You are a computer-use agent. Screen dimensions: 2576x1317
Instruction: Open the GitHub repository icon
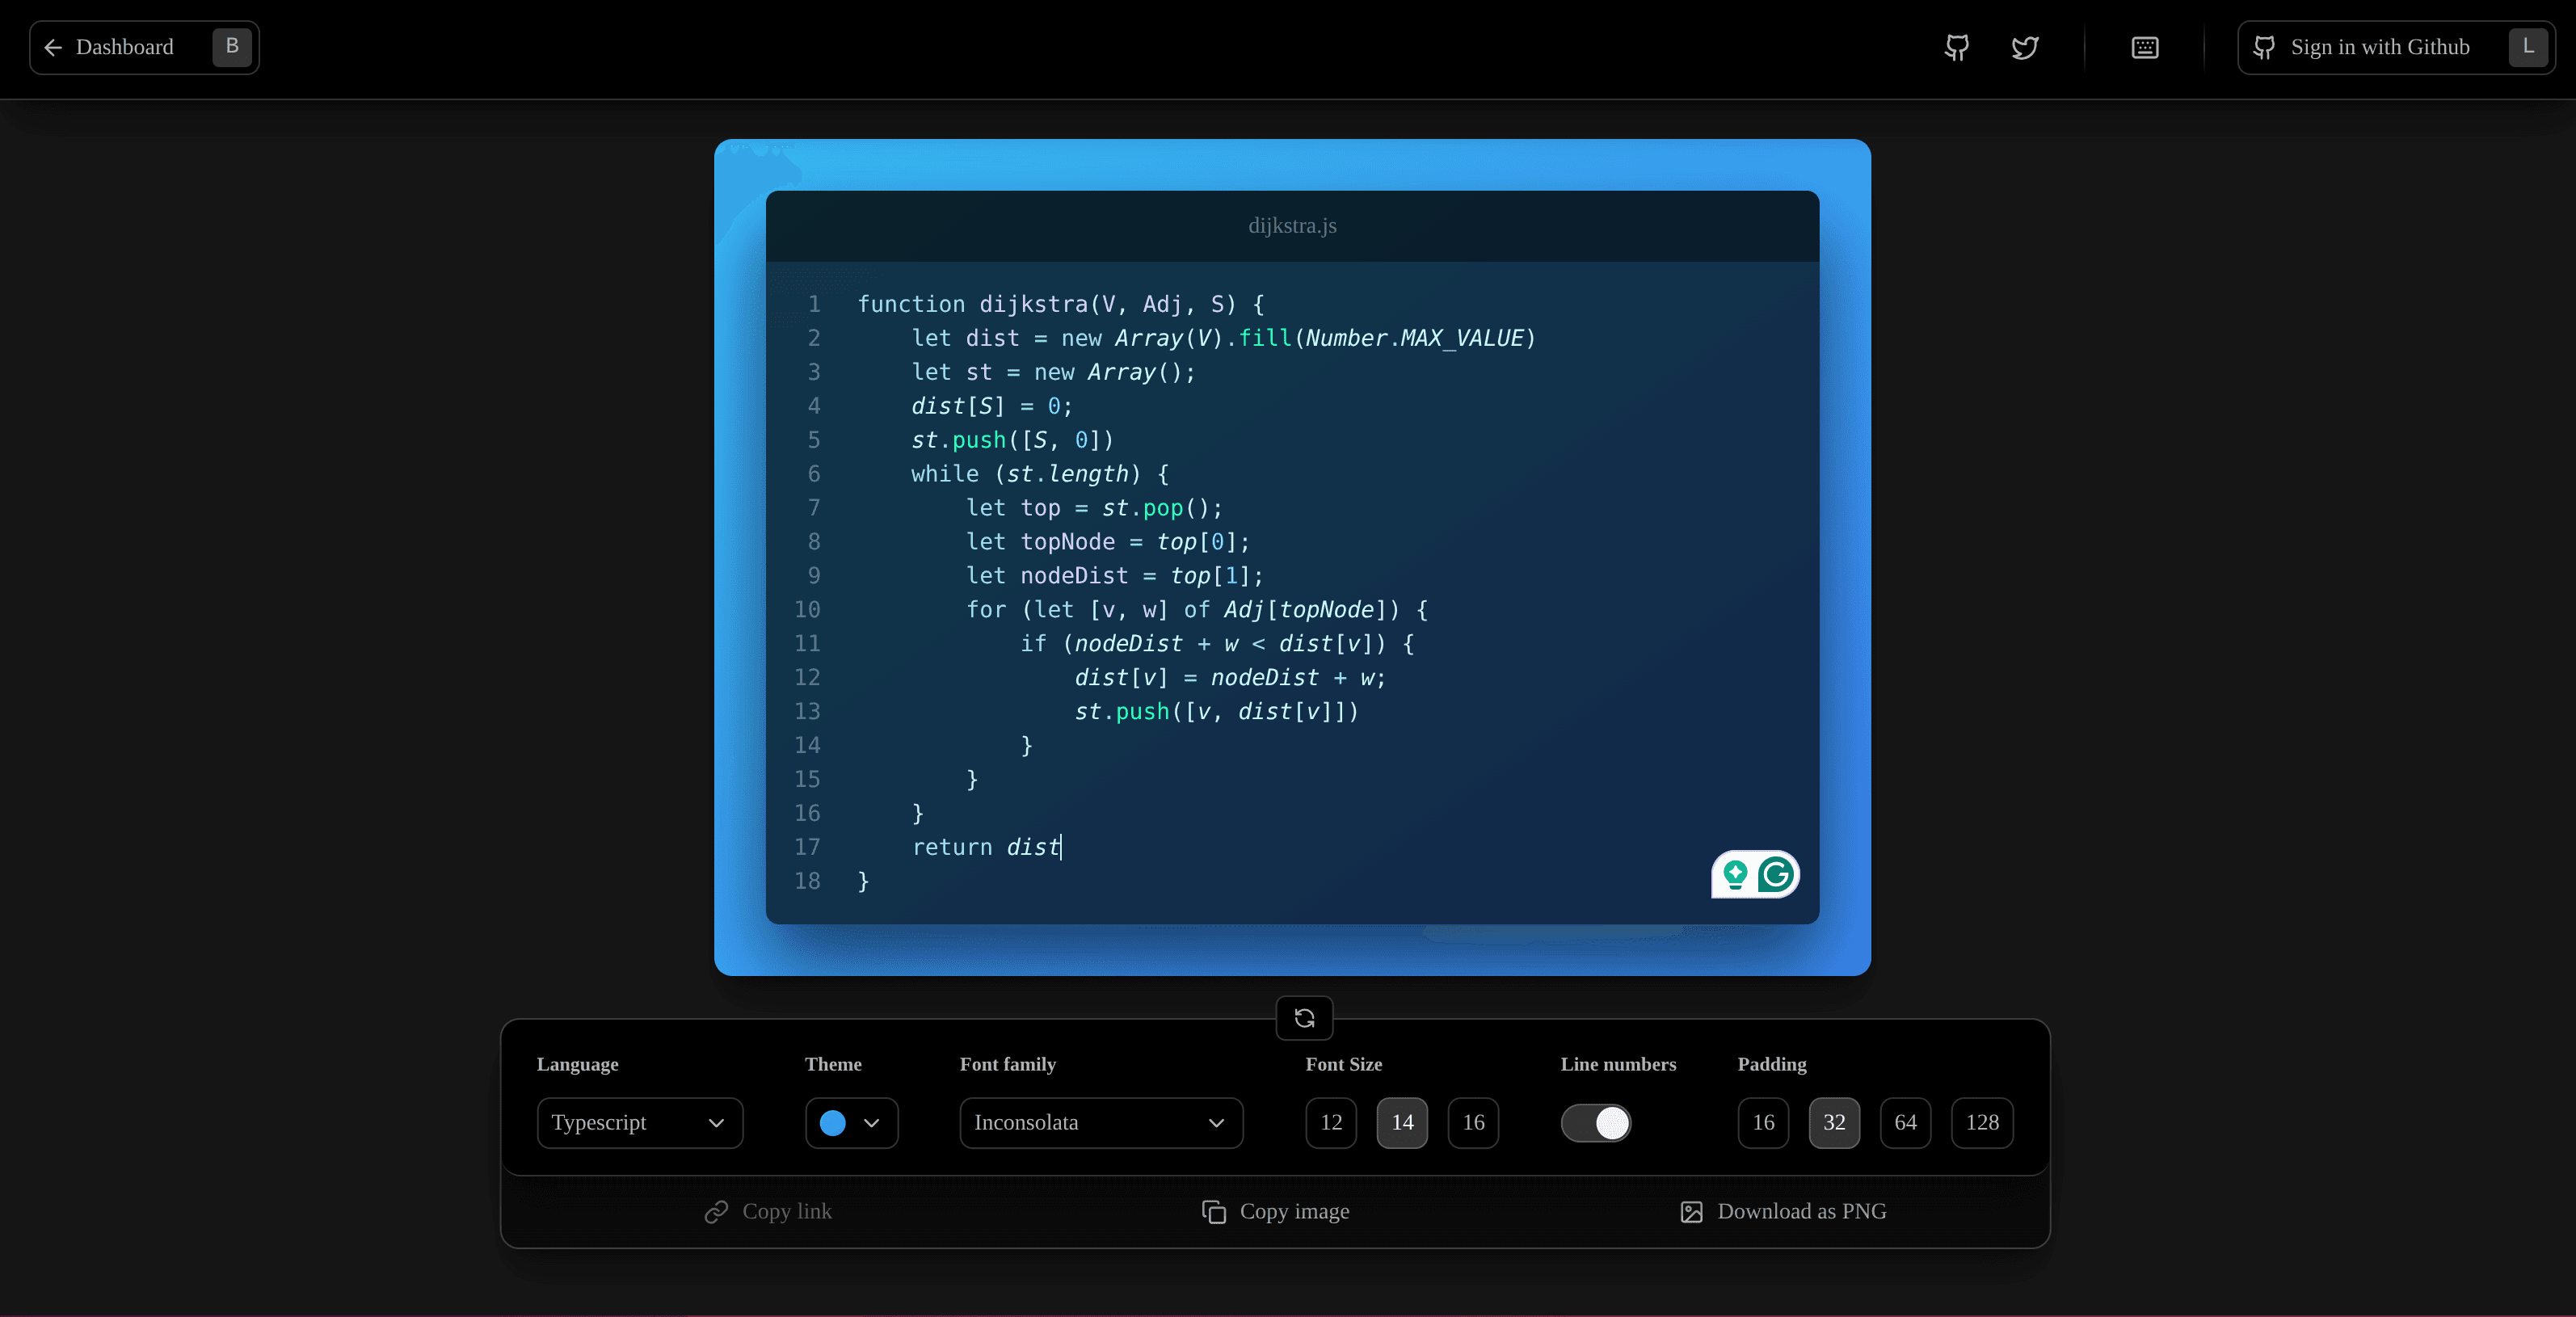pyautogui.click(x=1956, y=47)
